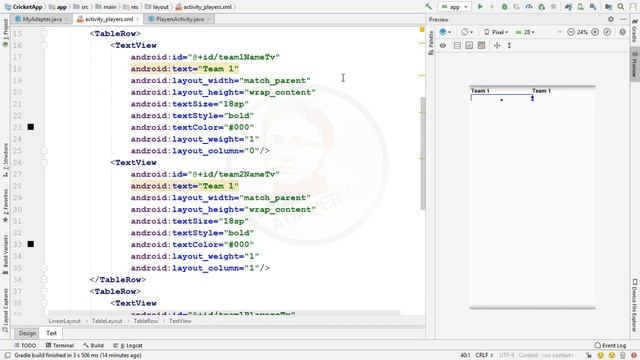Open the Pixel device dropdown
640x360 pixels.
pyautogui.click(x=496, y=32)
